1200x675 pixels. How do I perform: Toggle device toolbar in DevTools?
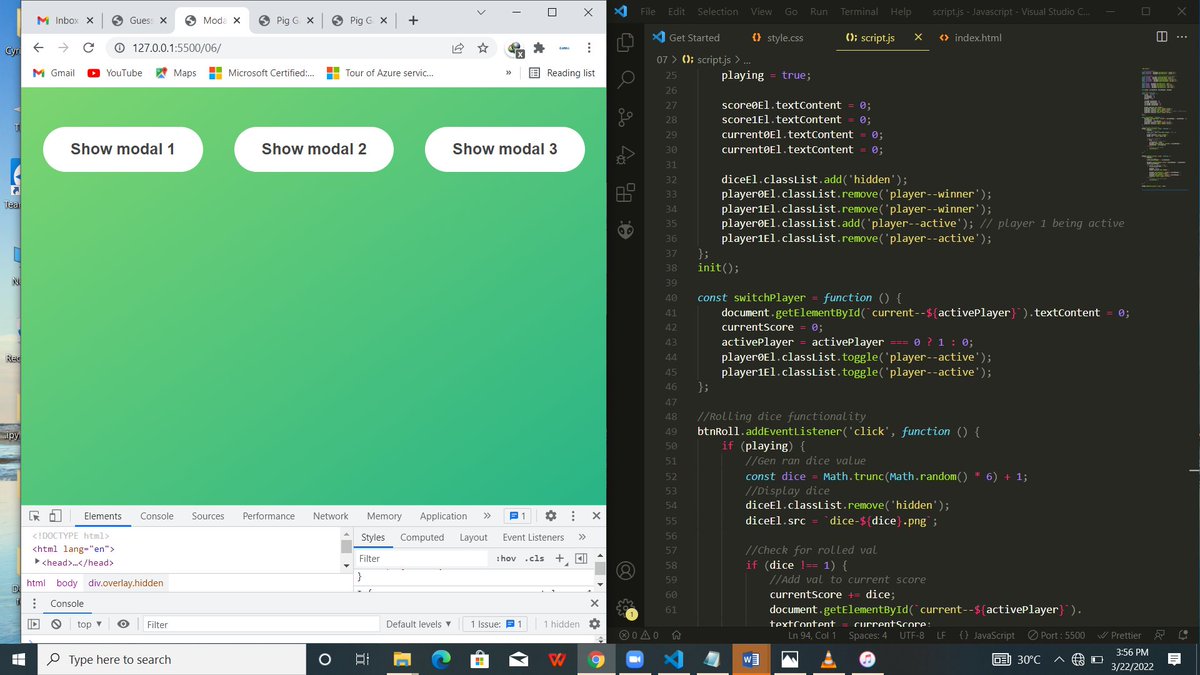55,516
